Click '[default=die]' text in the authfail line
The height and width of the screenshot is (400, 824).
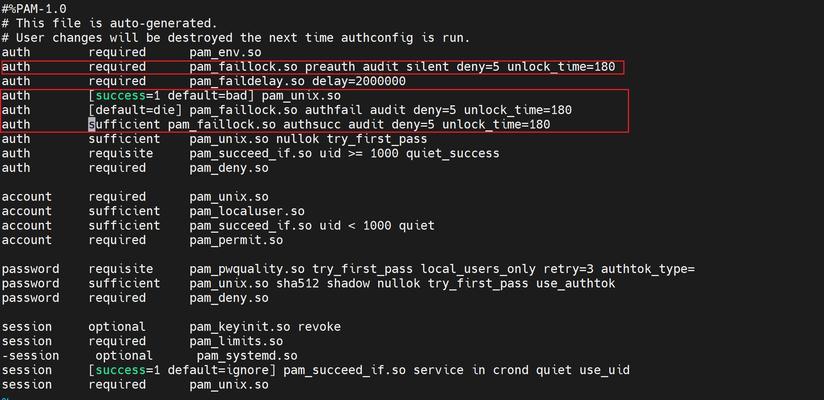tap(135, 110)
